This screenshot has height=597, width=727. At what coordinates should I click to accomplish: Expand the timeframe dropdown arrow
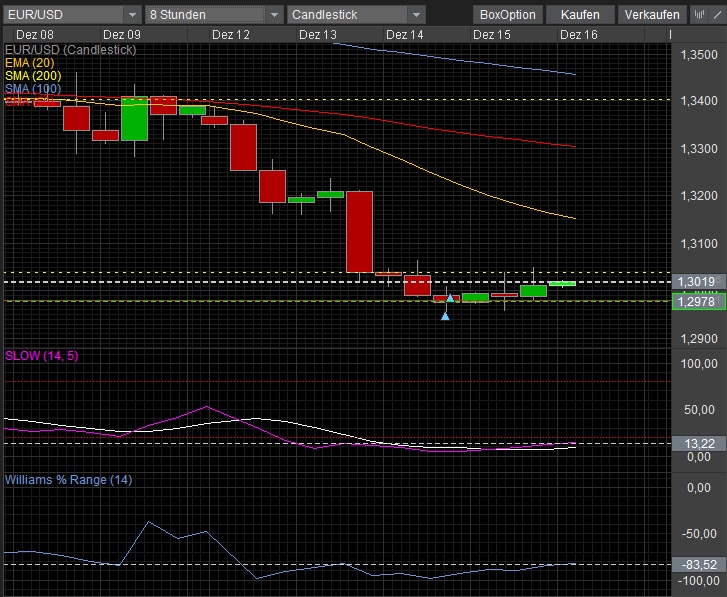click(274, 15)
